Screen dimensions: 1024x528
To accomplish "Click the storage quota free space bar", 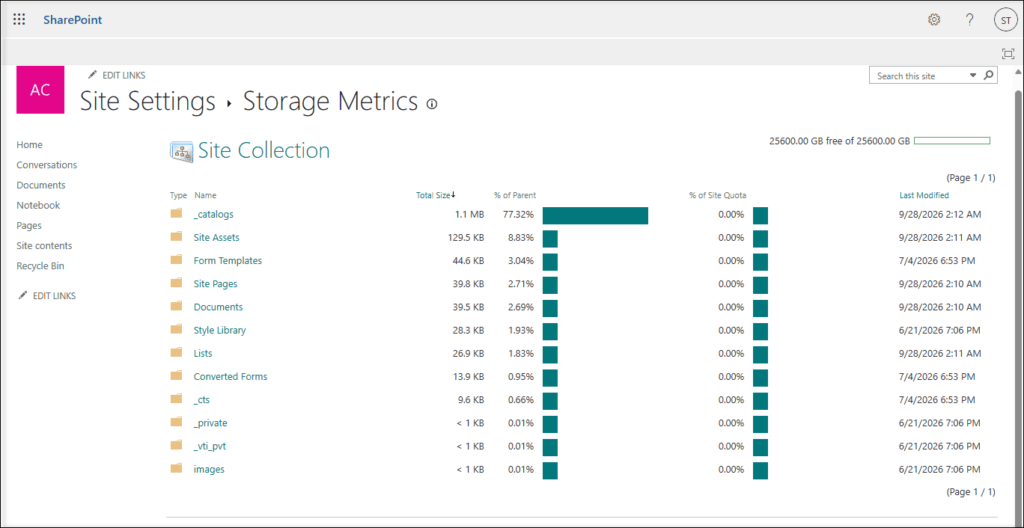I will pos(952,140).
